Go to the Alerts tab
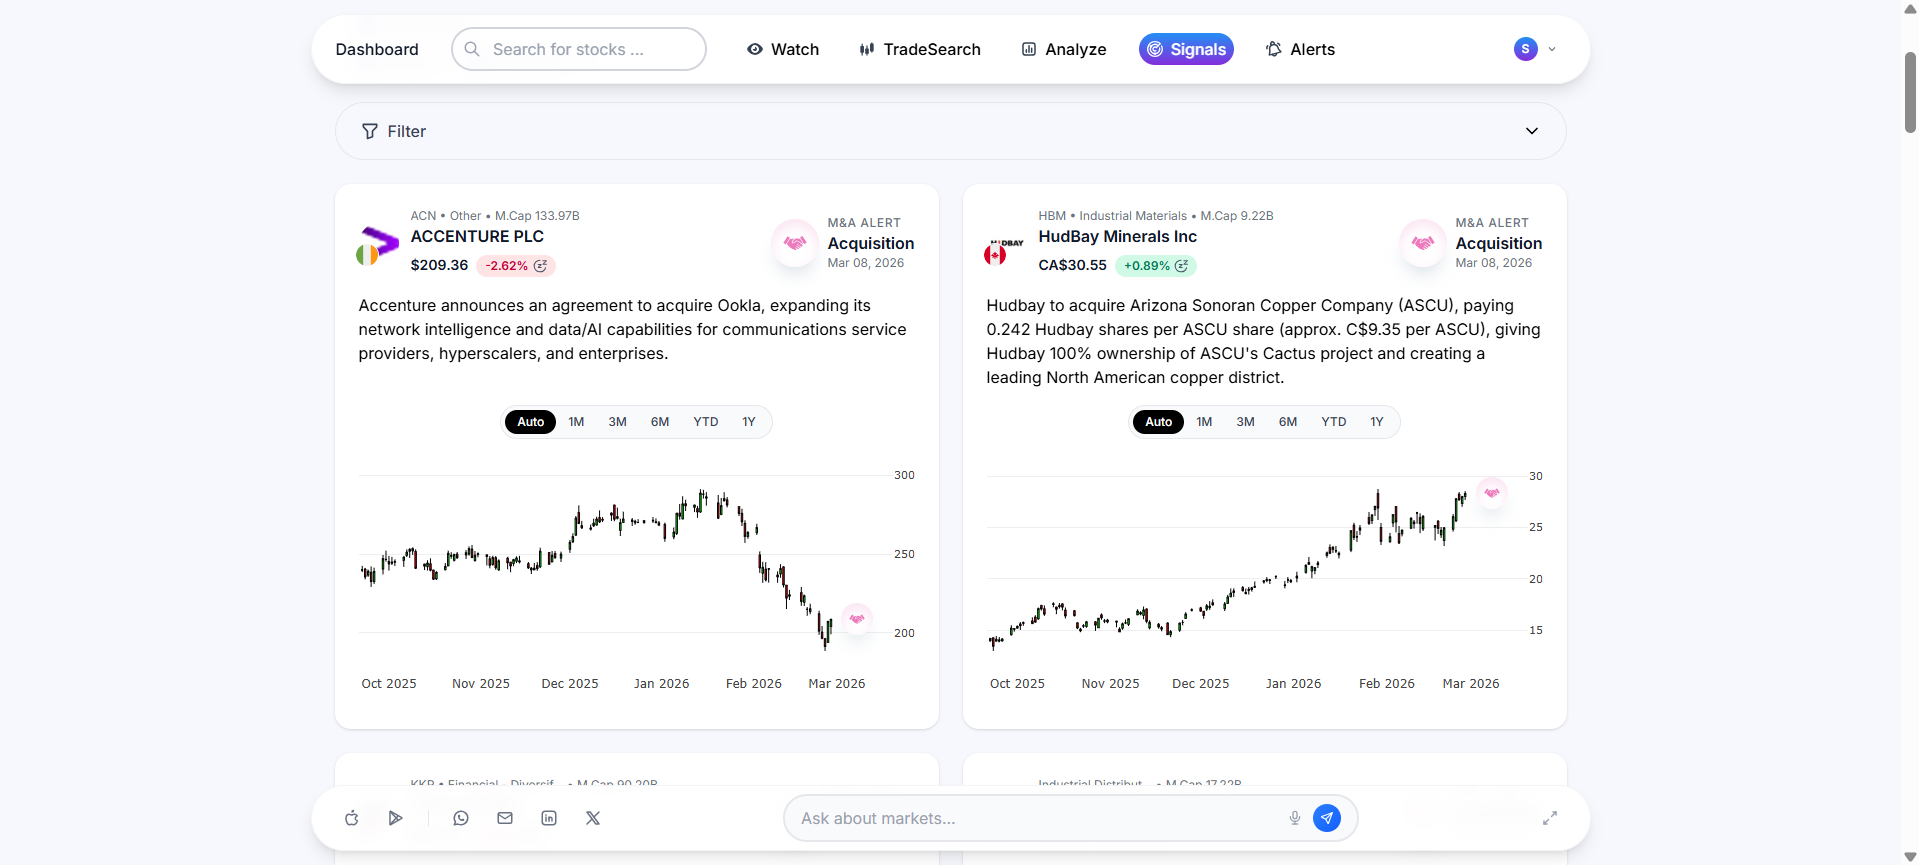Viewport: 1919px width, 865px height. [x=1300, y=49]
